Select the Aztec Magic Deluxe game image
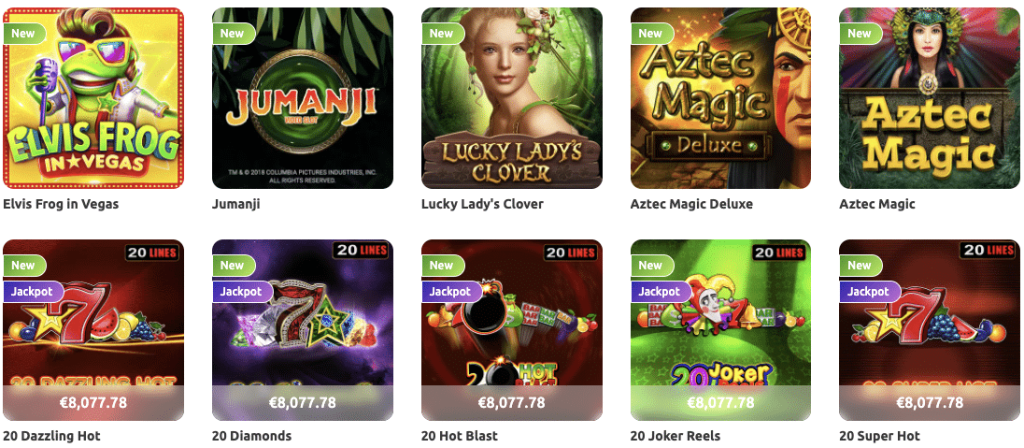Screen dimensions: 1024x448 [x=720, y=98]
